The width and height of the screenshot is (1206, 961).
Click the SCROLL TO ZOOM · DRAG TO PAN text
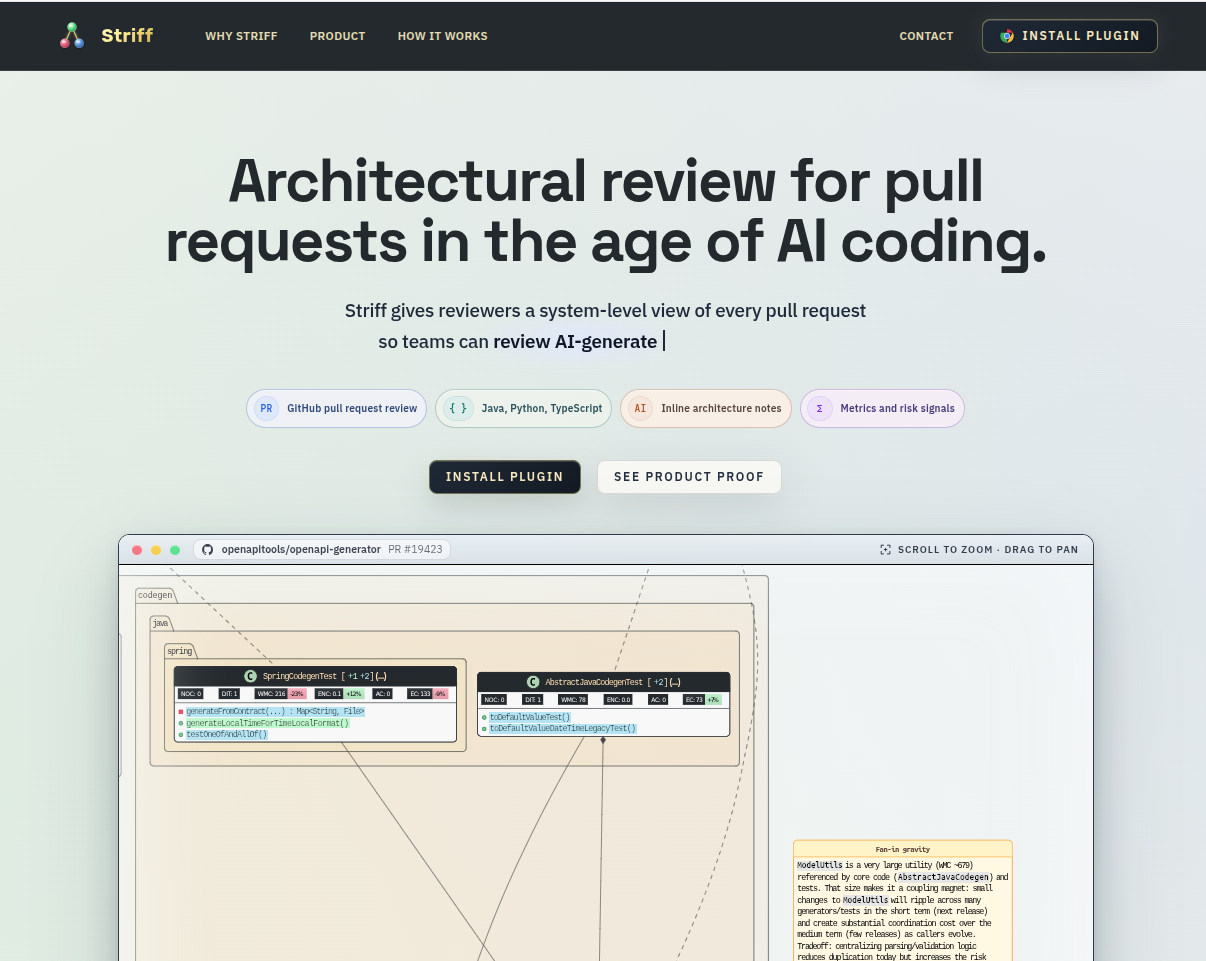988,550
